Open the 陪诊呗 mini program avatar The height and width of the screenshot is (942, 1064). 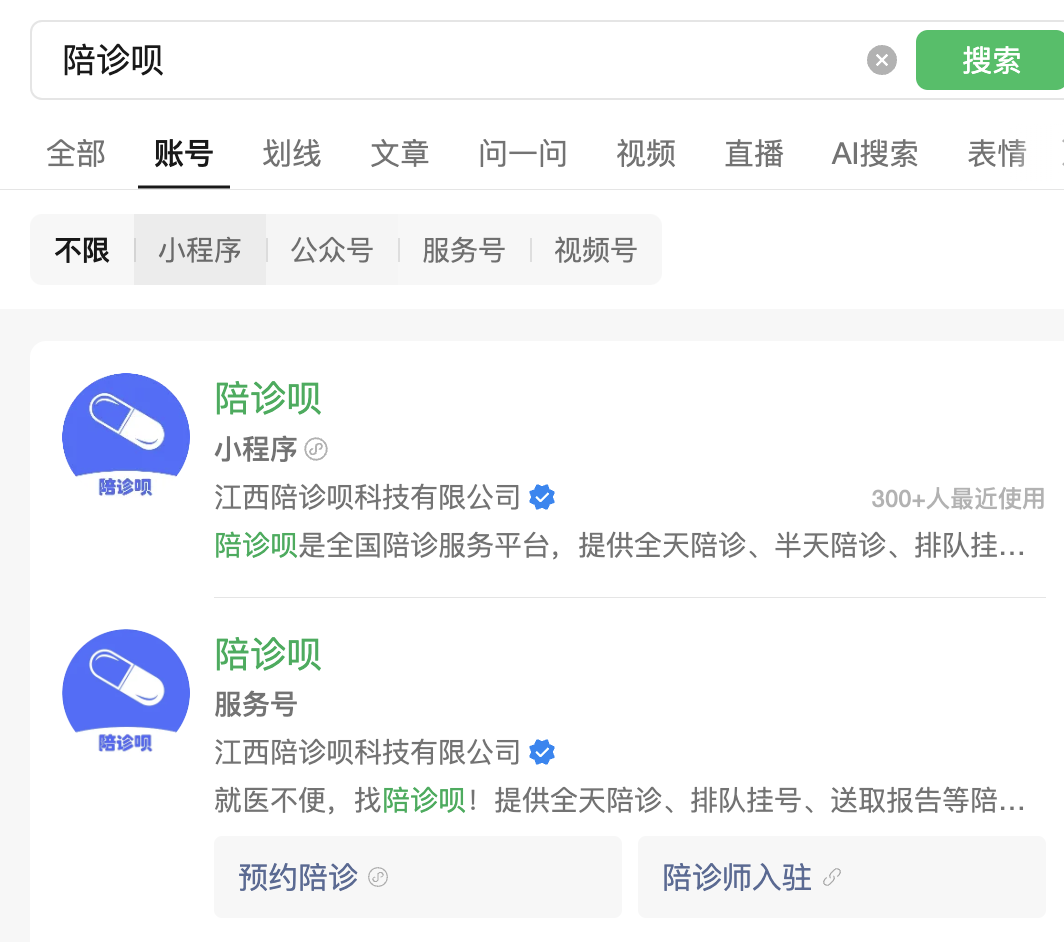(x=126, y=436)
